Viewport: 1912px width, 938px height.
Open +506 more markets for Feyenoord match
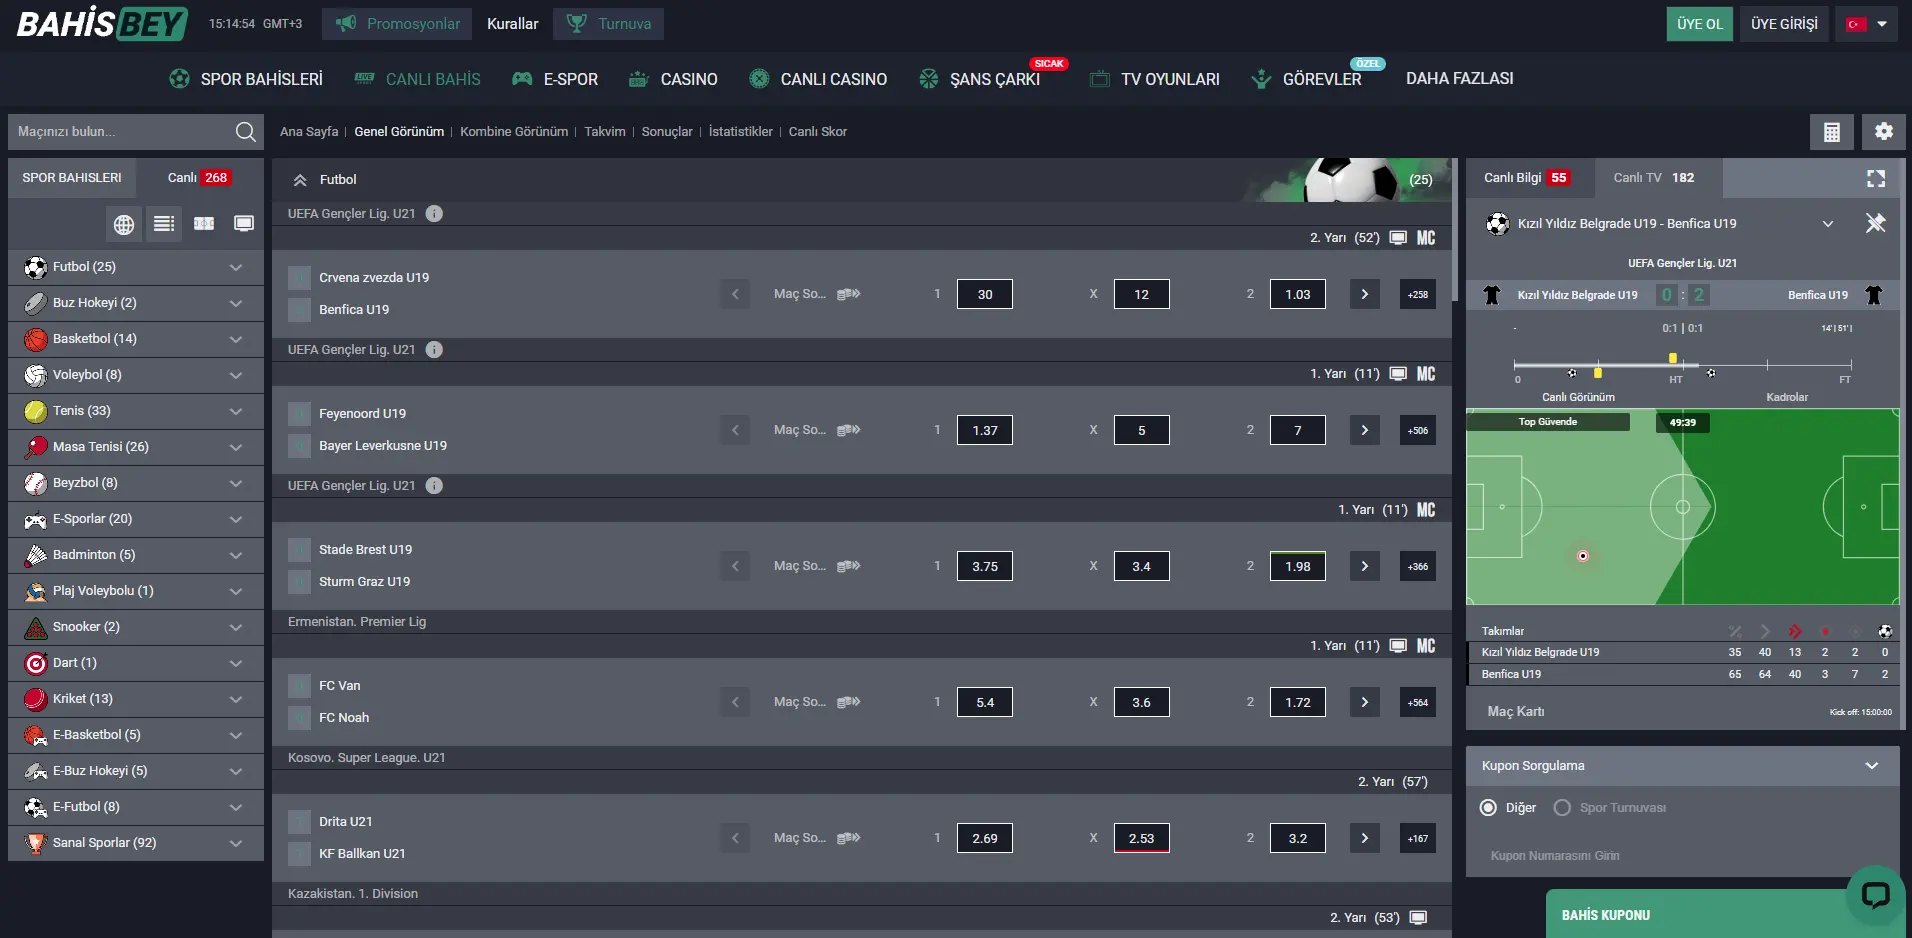click(1418, 430)
